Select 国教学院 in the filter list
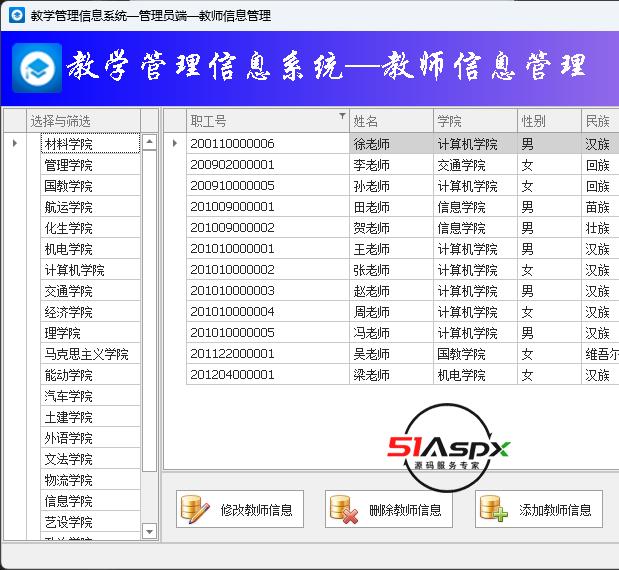The image size is (619, 570). 90,186
